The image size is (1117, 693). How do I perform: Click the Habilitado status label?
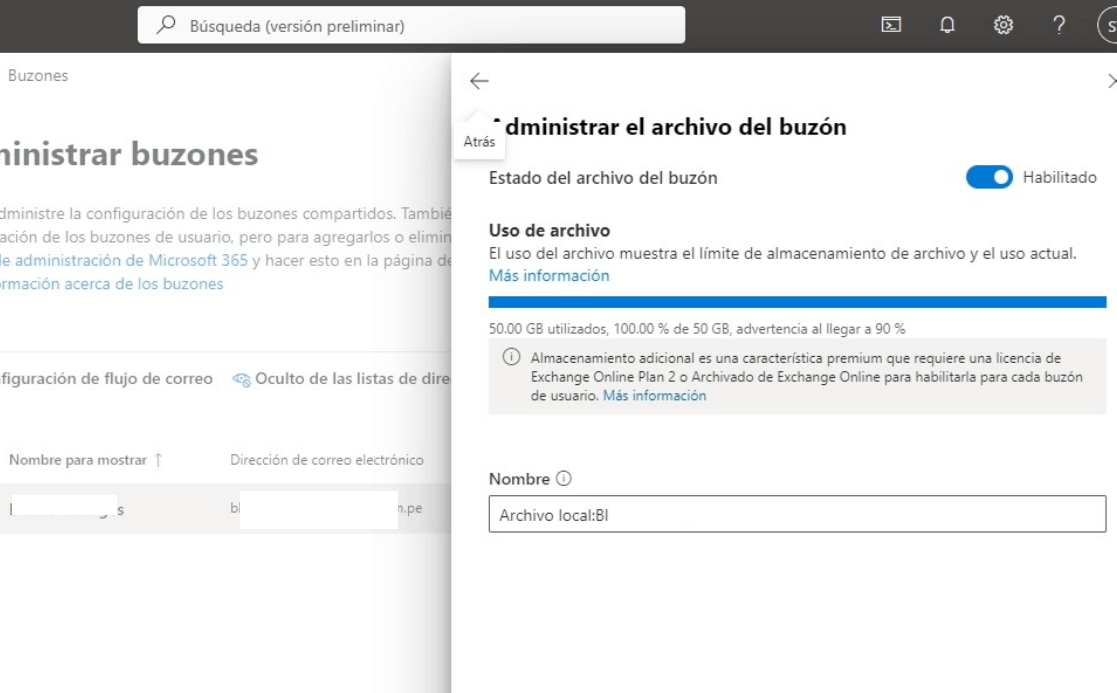[1059, 177]
